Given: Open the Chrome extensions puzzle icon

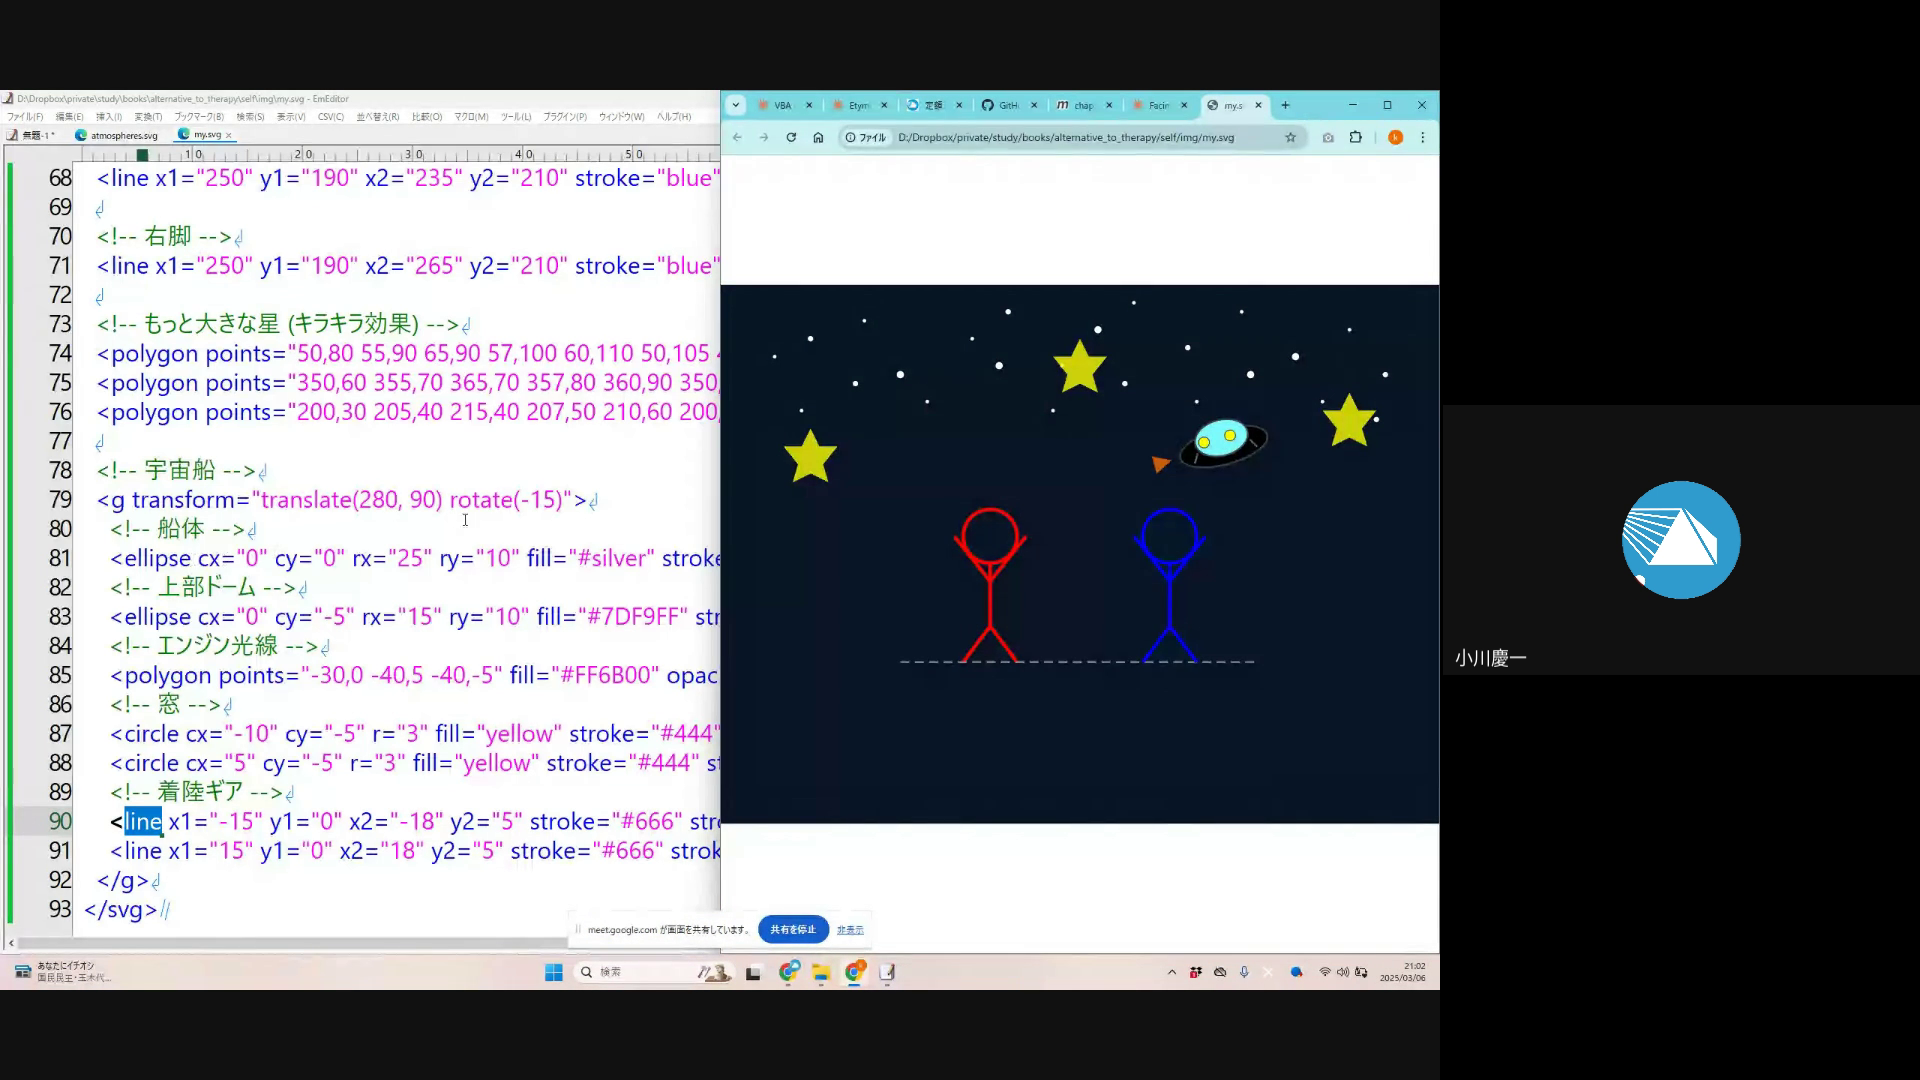Looking at the screenshot, I should [1356, 138].
